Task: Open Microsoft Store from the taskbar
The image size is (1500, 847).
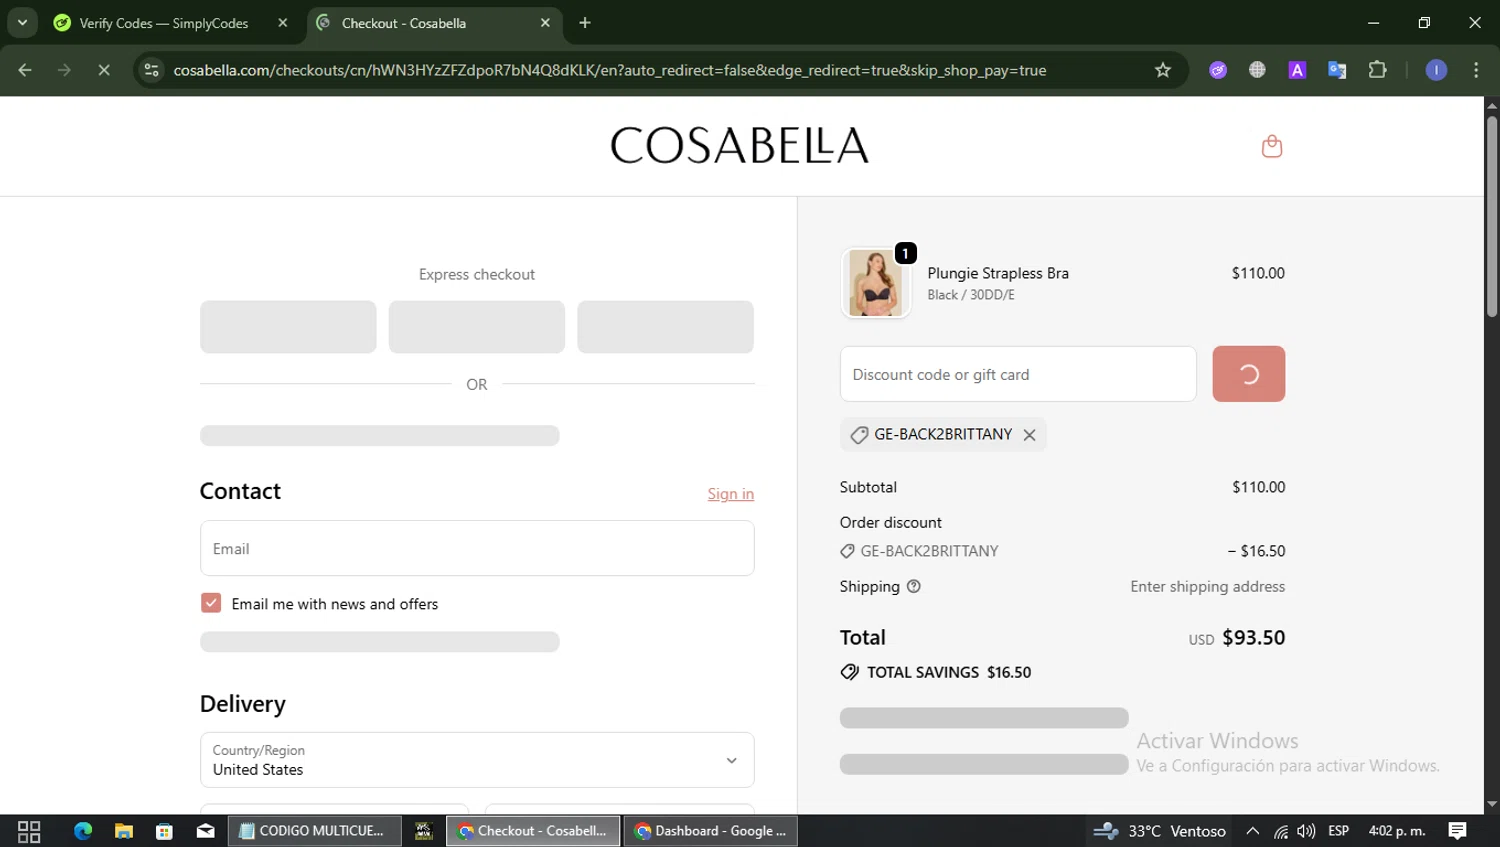Action: tap(165, 831)
